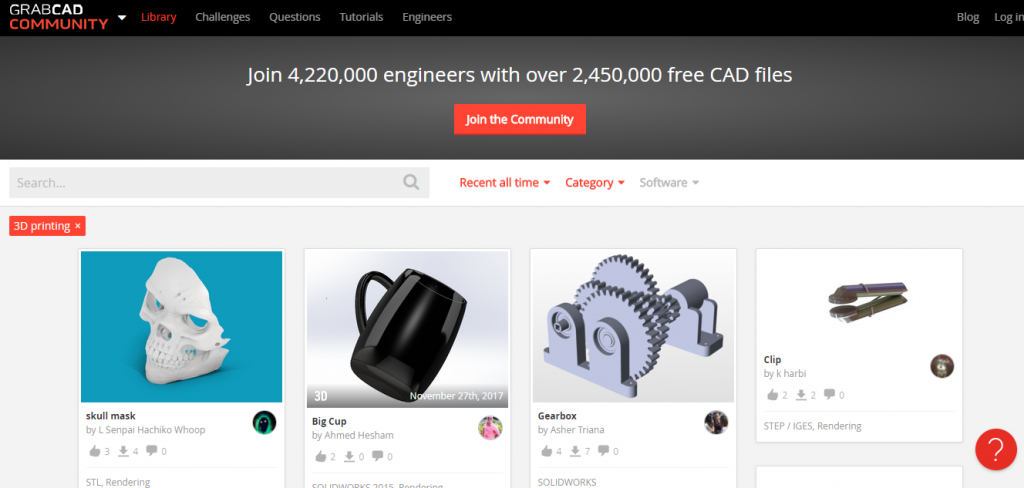Click Ahmed Hesham's avatar on Big Cup

click(490, 428)
